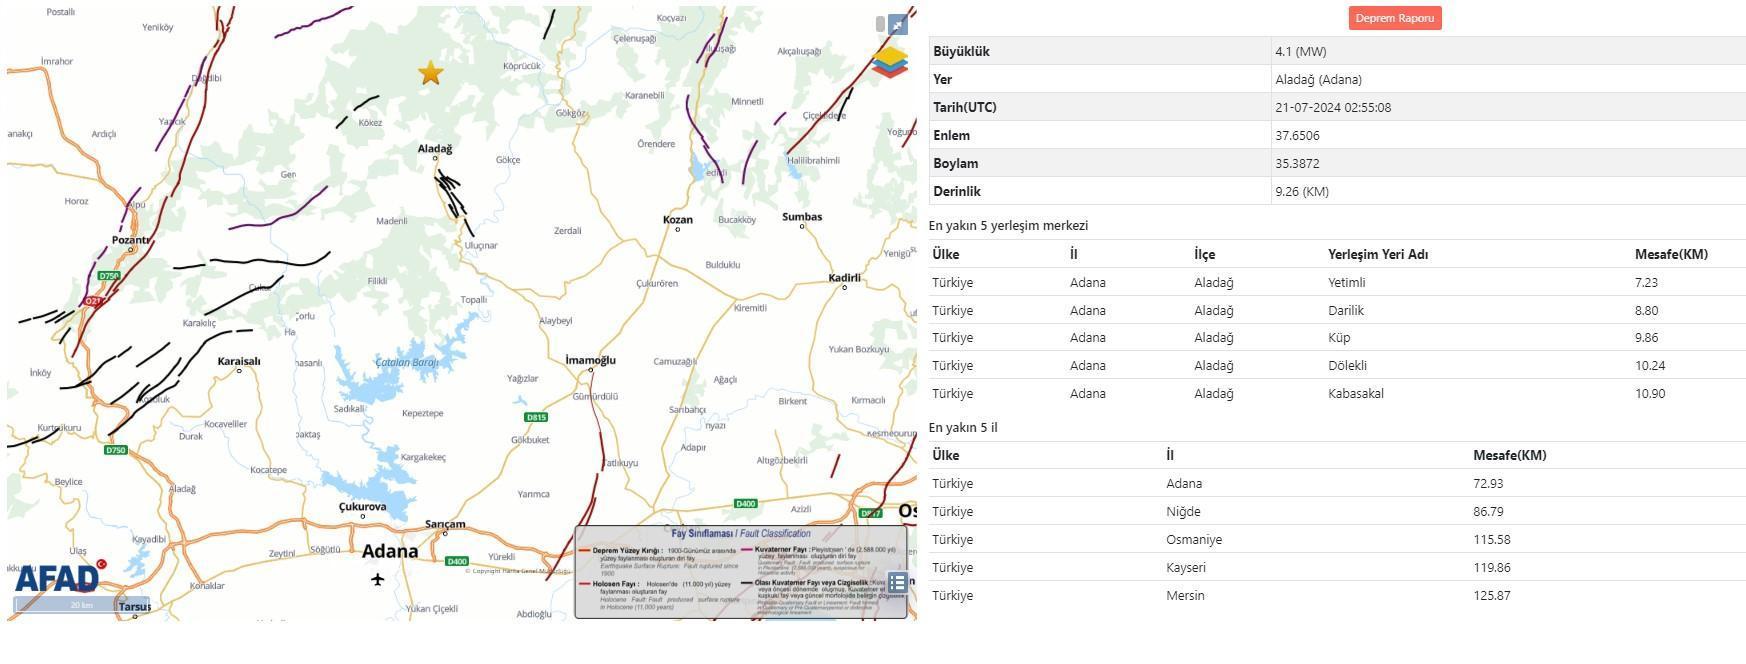This screenshot has height=664, width=1746.
Task: Click the Aladağ town label on map
Action: [x=435, y=149]
